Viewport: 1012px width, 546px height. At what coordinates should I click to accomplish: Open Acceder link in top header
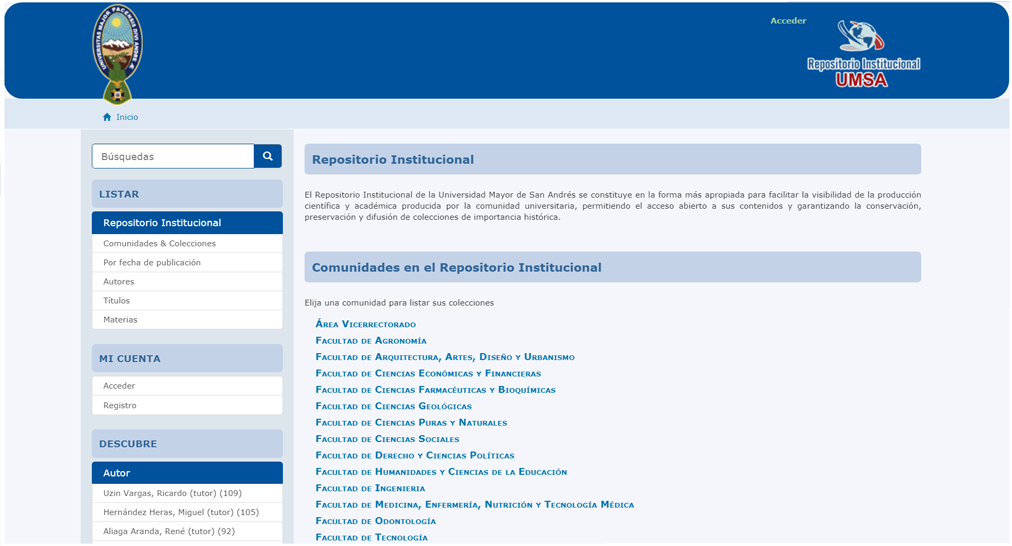point(788,21)
